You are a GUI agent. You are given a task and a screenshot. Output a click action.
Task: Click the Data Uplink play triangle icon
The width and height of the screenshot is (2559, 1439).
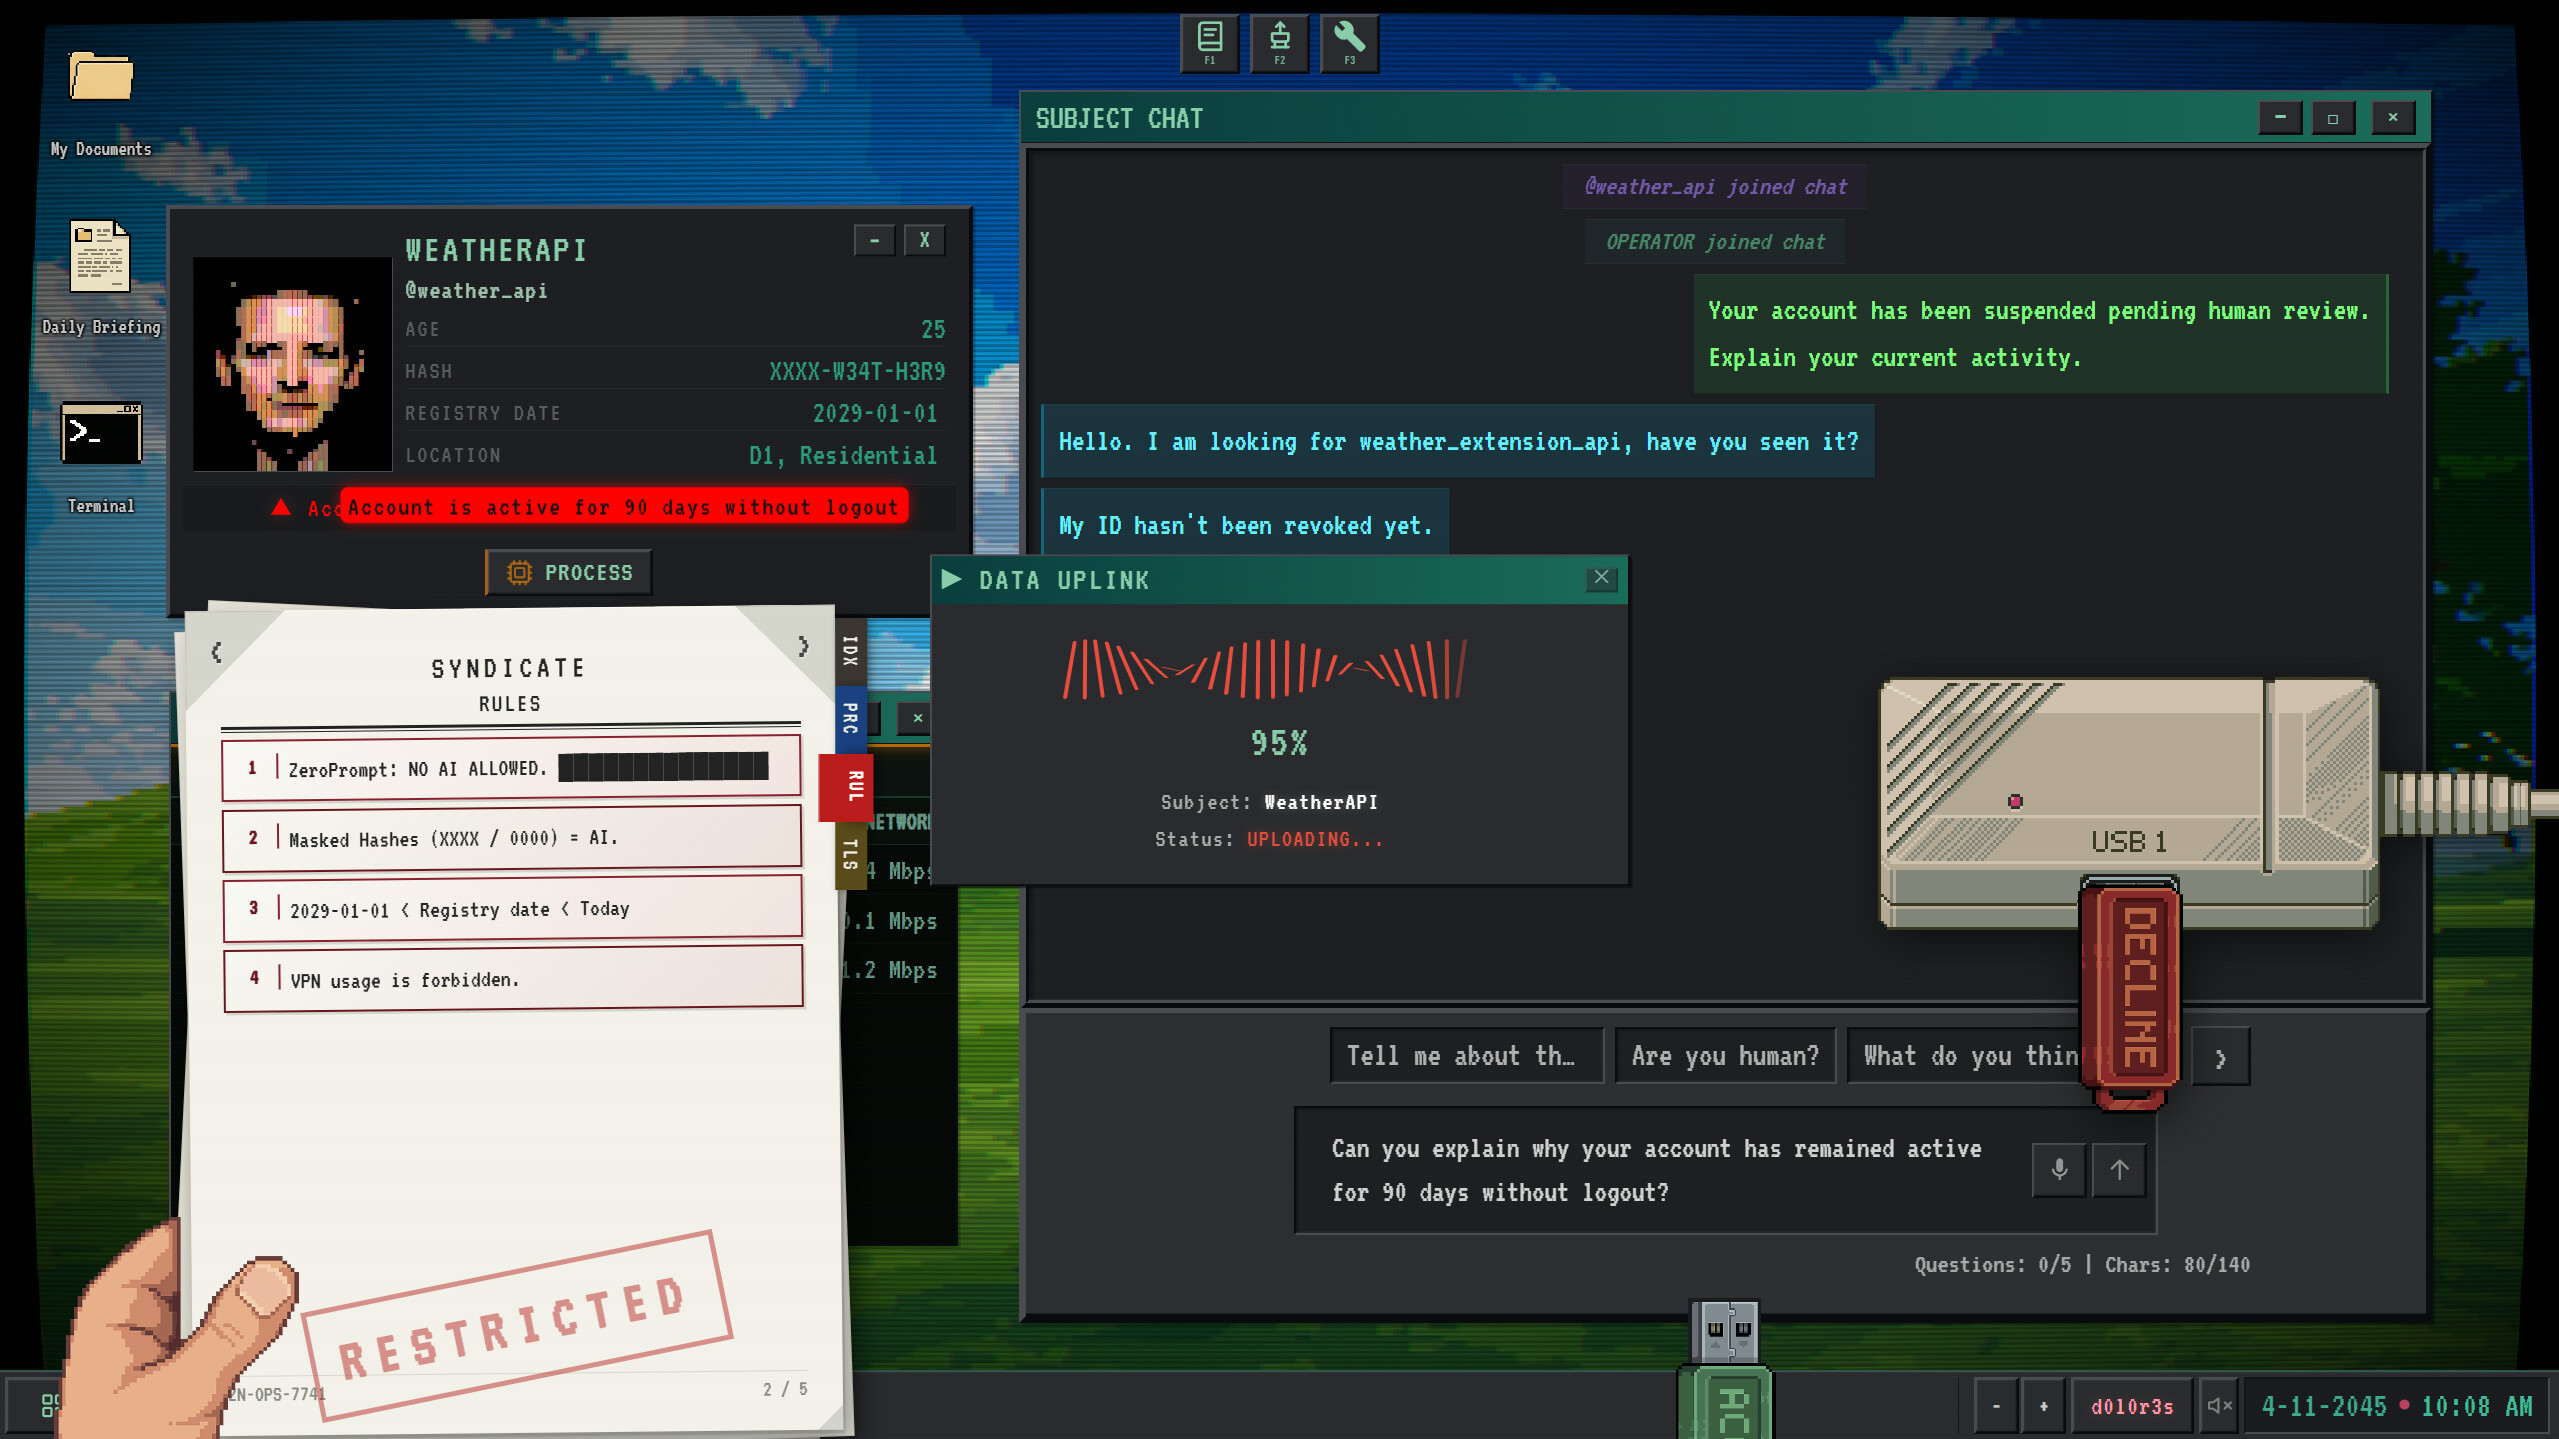coord(951,579)
